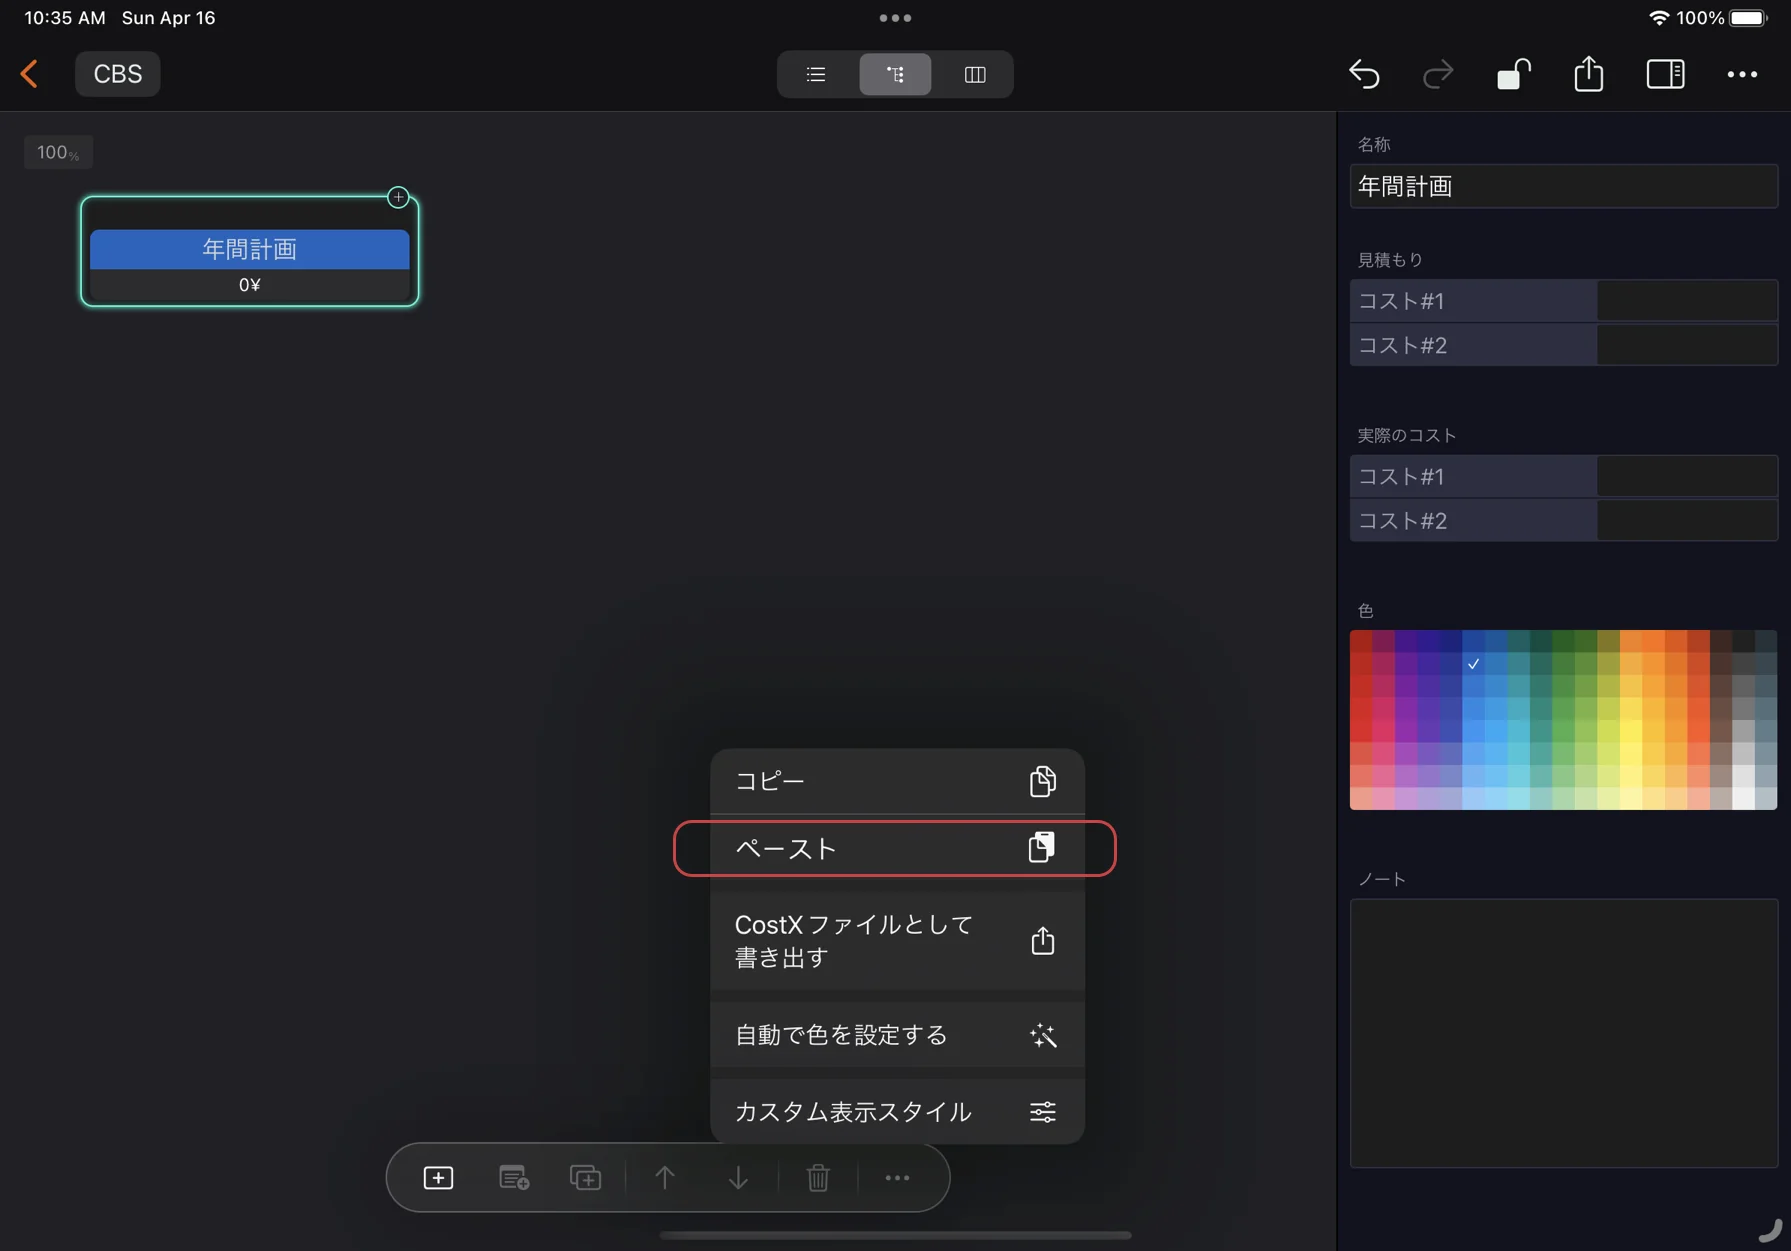
Task: Tap the plus circle on 年間計画 node
Action: point(398,197)
